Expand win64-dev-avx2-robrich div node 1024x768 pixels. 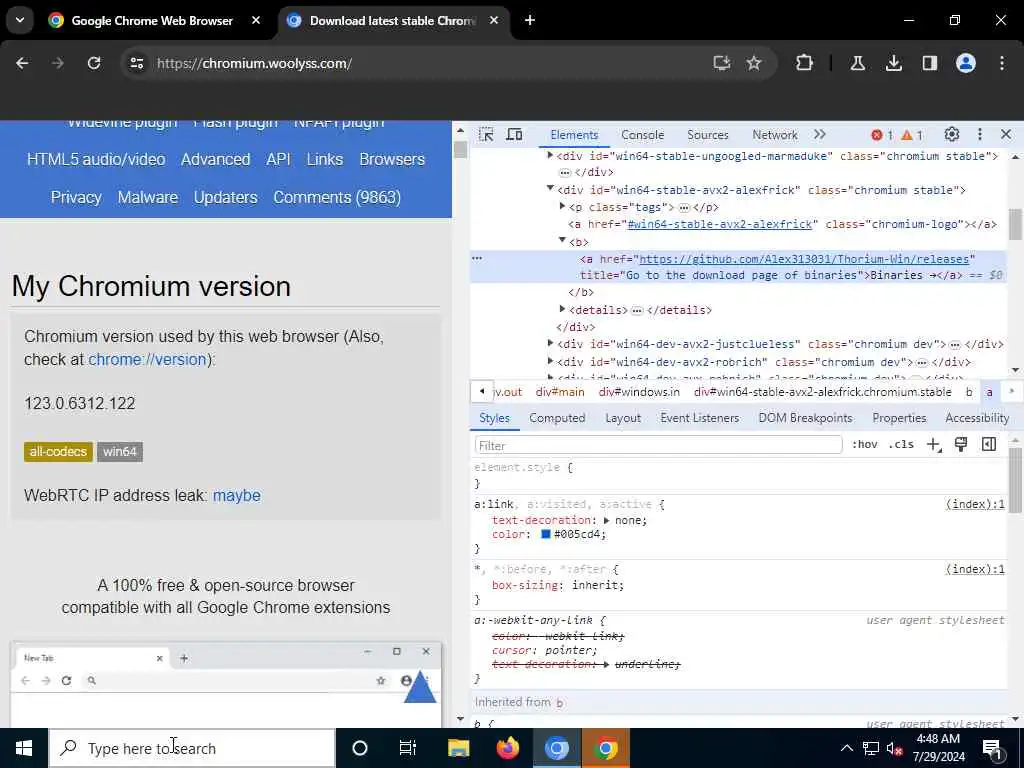(x=550, y=360)
